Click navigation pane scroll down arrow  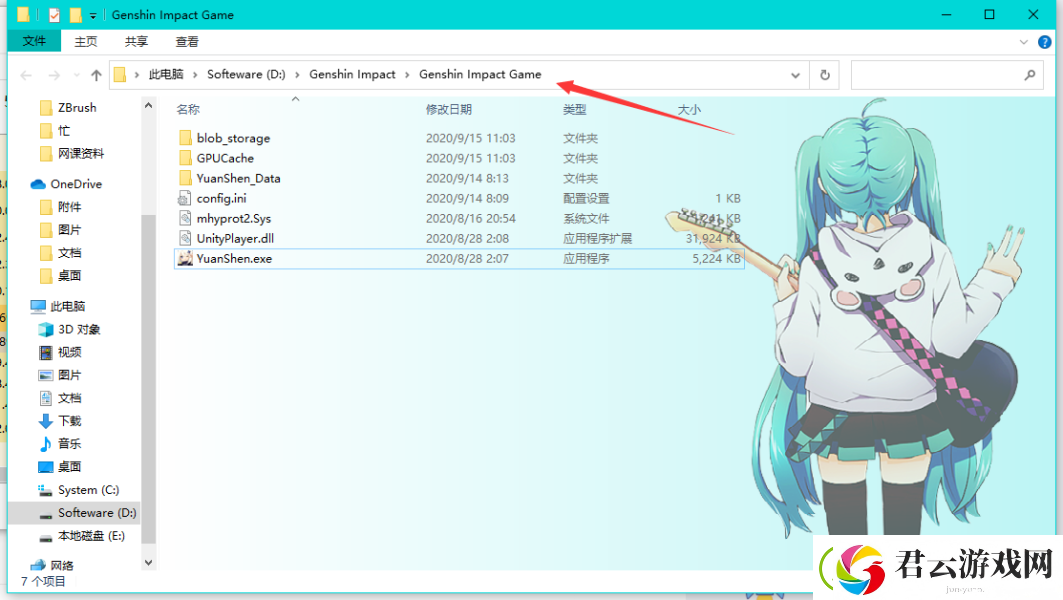click(x=148, y=563)
